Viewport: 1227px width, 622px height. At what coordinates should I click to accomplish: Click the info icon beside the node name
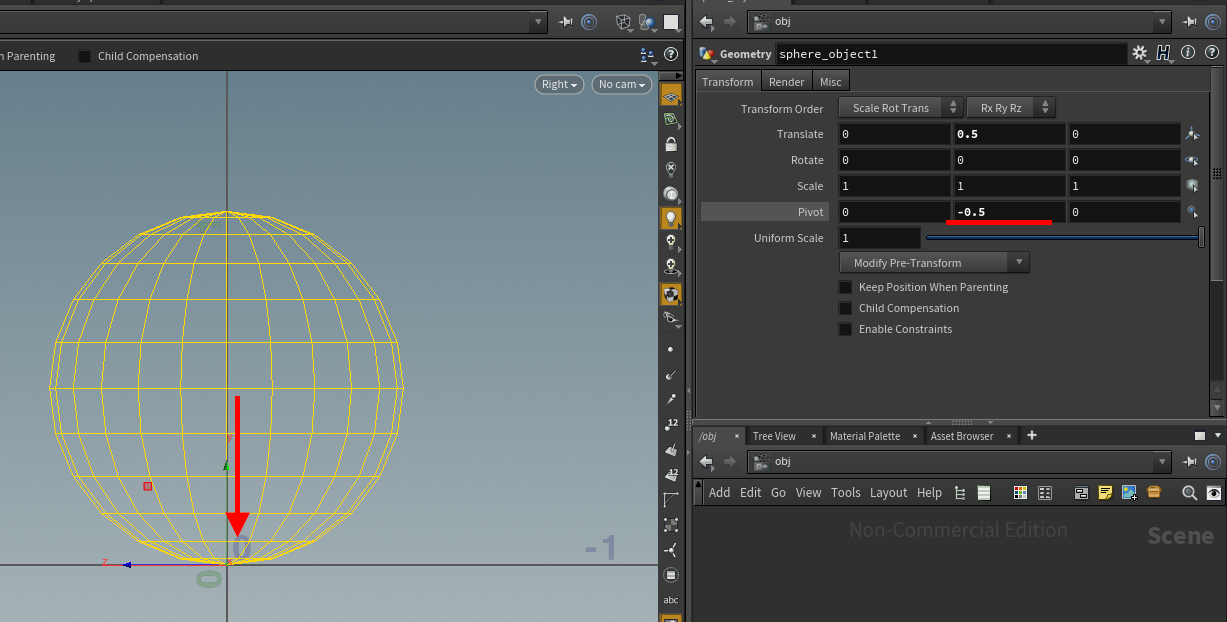[x=1187, y=54]
